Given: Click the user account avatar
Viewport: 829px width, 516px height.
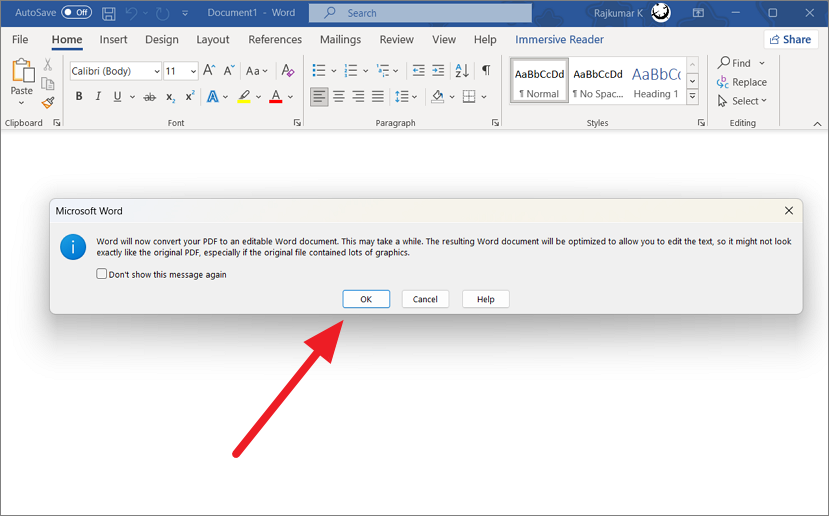Looking at the screenshot, I should pyautogui.click(x=661, y=13).
